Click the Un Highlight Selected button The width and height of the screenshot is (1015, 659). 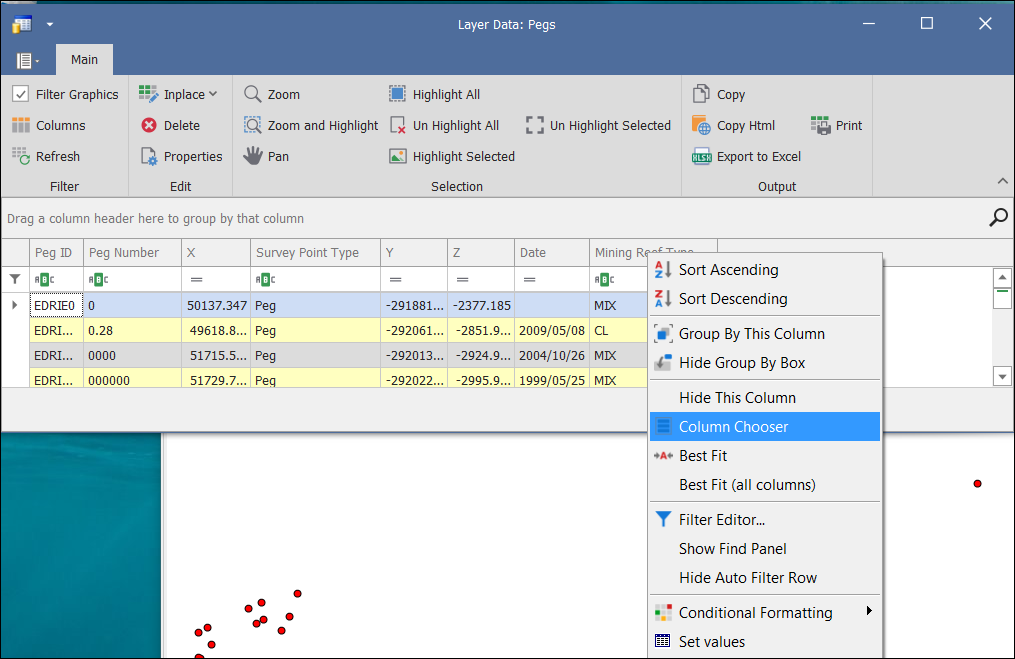609,125
